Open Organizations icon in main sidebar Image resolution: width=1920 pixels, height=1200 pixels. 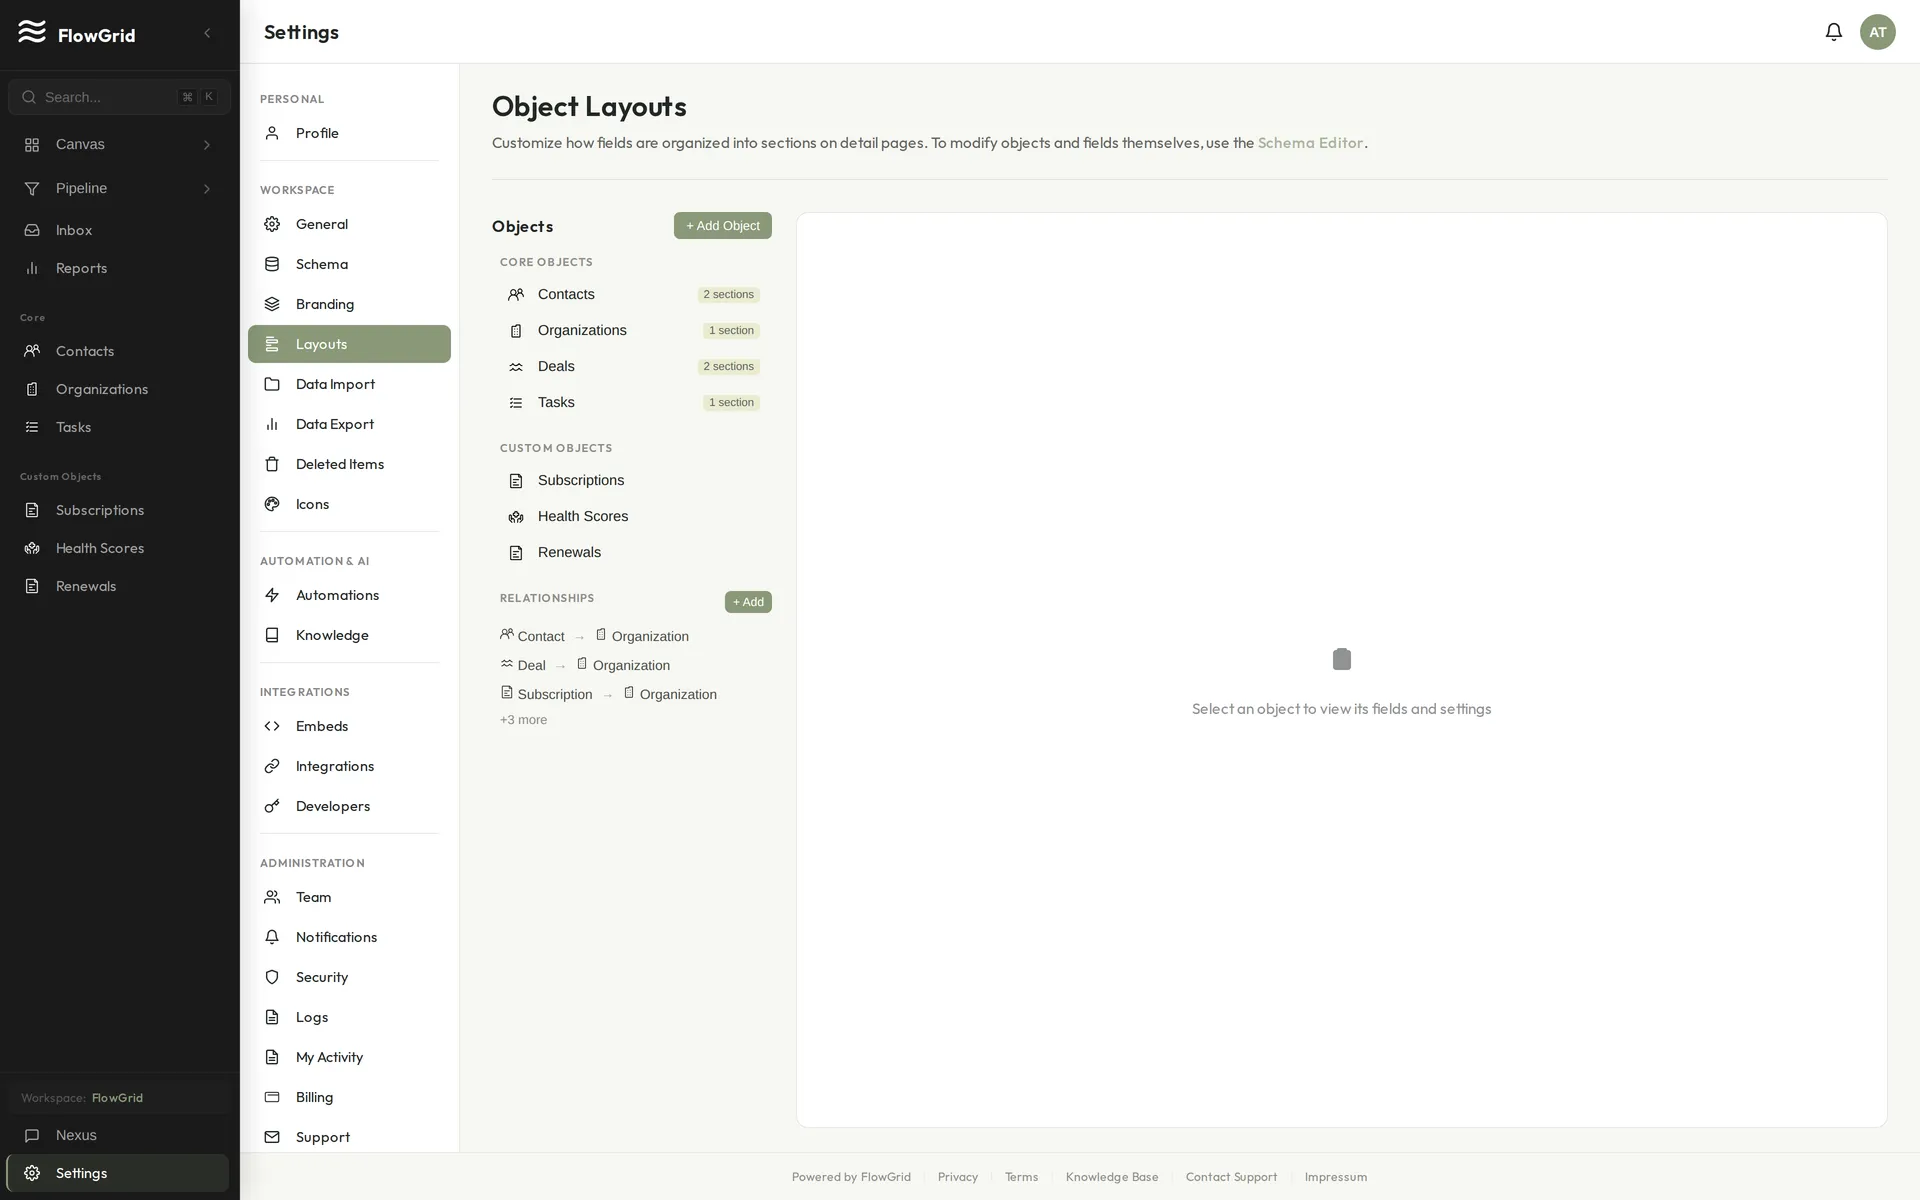click(32, 389)
